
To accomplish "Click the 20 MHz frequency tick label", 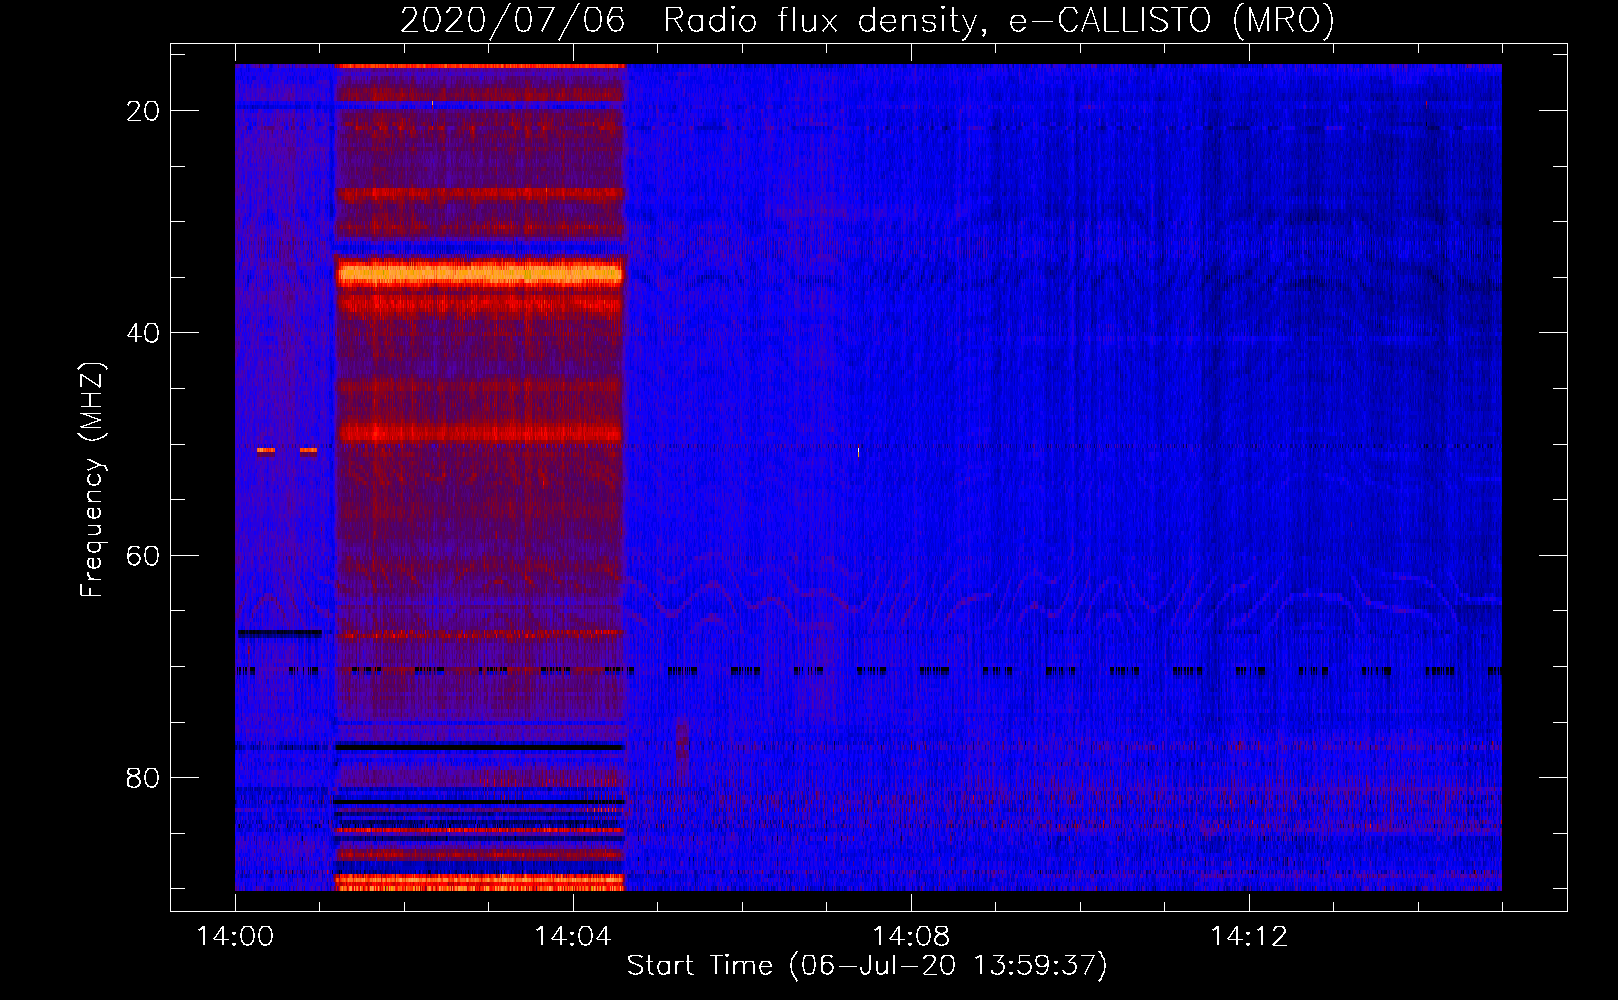I will [x=143, y=111].
